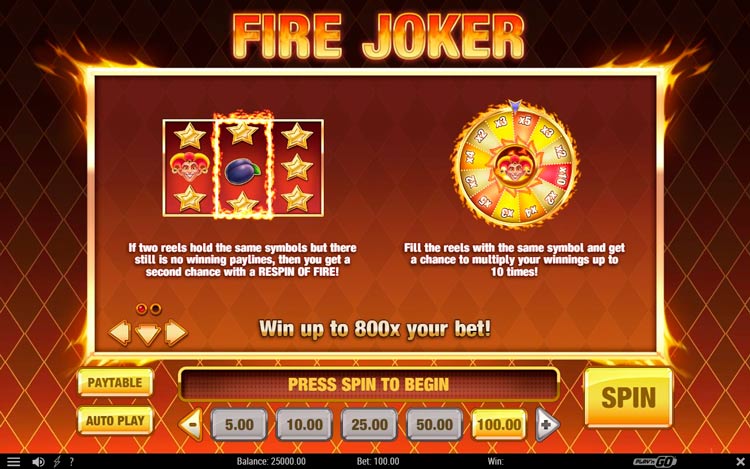Select the second page indicator dot
Screen dimensions: 750x469
click(155, 309)
